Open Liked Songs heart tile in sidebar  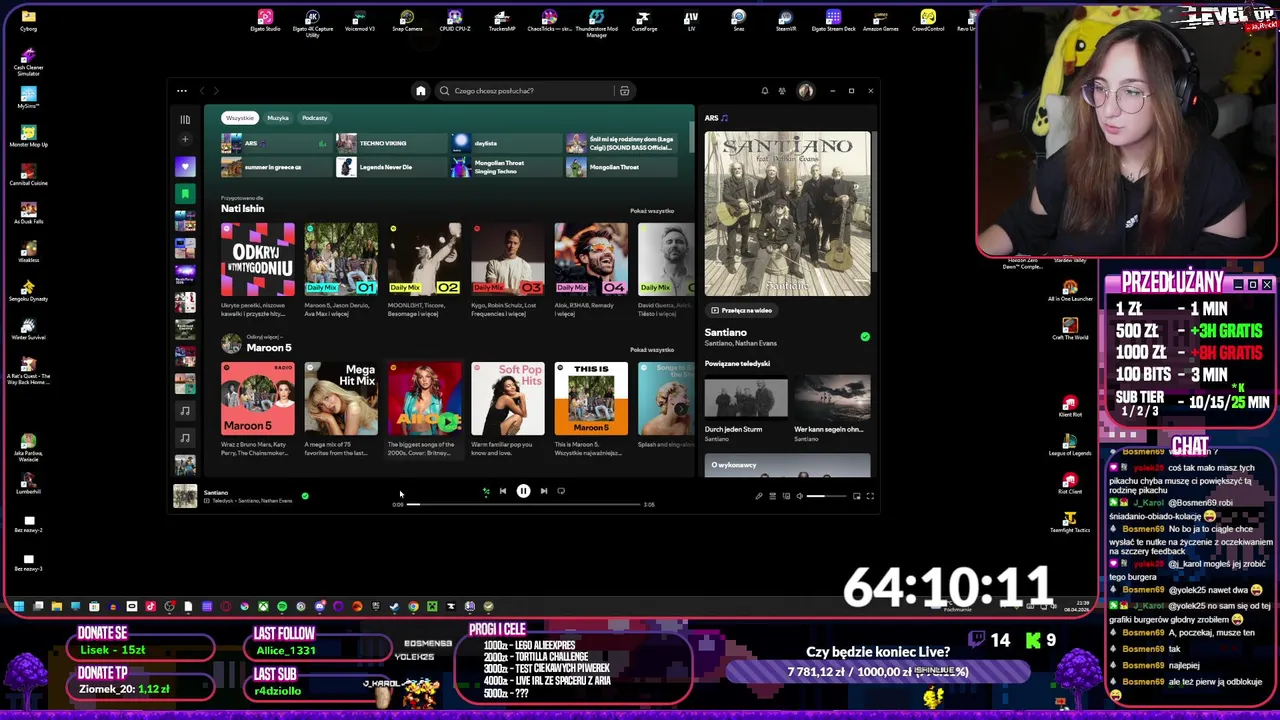pos(185,166)
